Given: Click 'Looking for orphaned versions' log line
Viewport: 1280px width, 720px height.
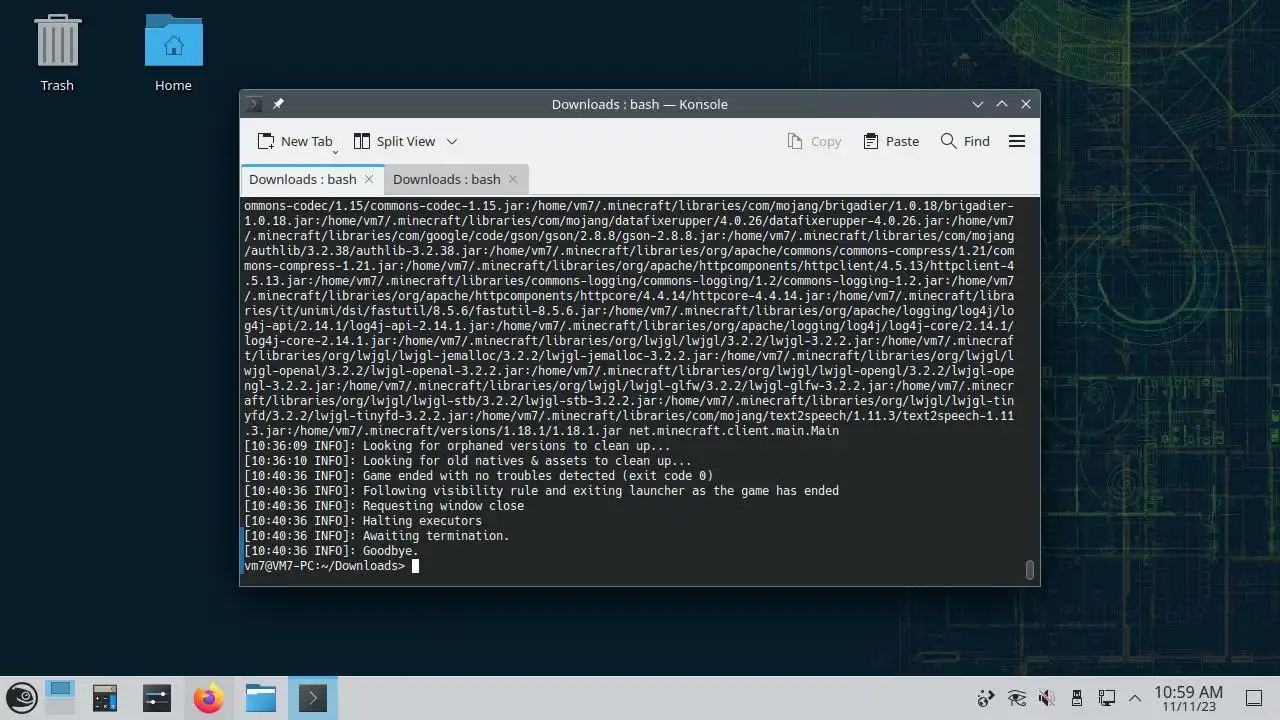Looking at the screenshot, I should [x=457, y=446].
